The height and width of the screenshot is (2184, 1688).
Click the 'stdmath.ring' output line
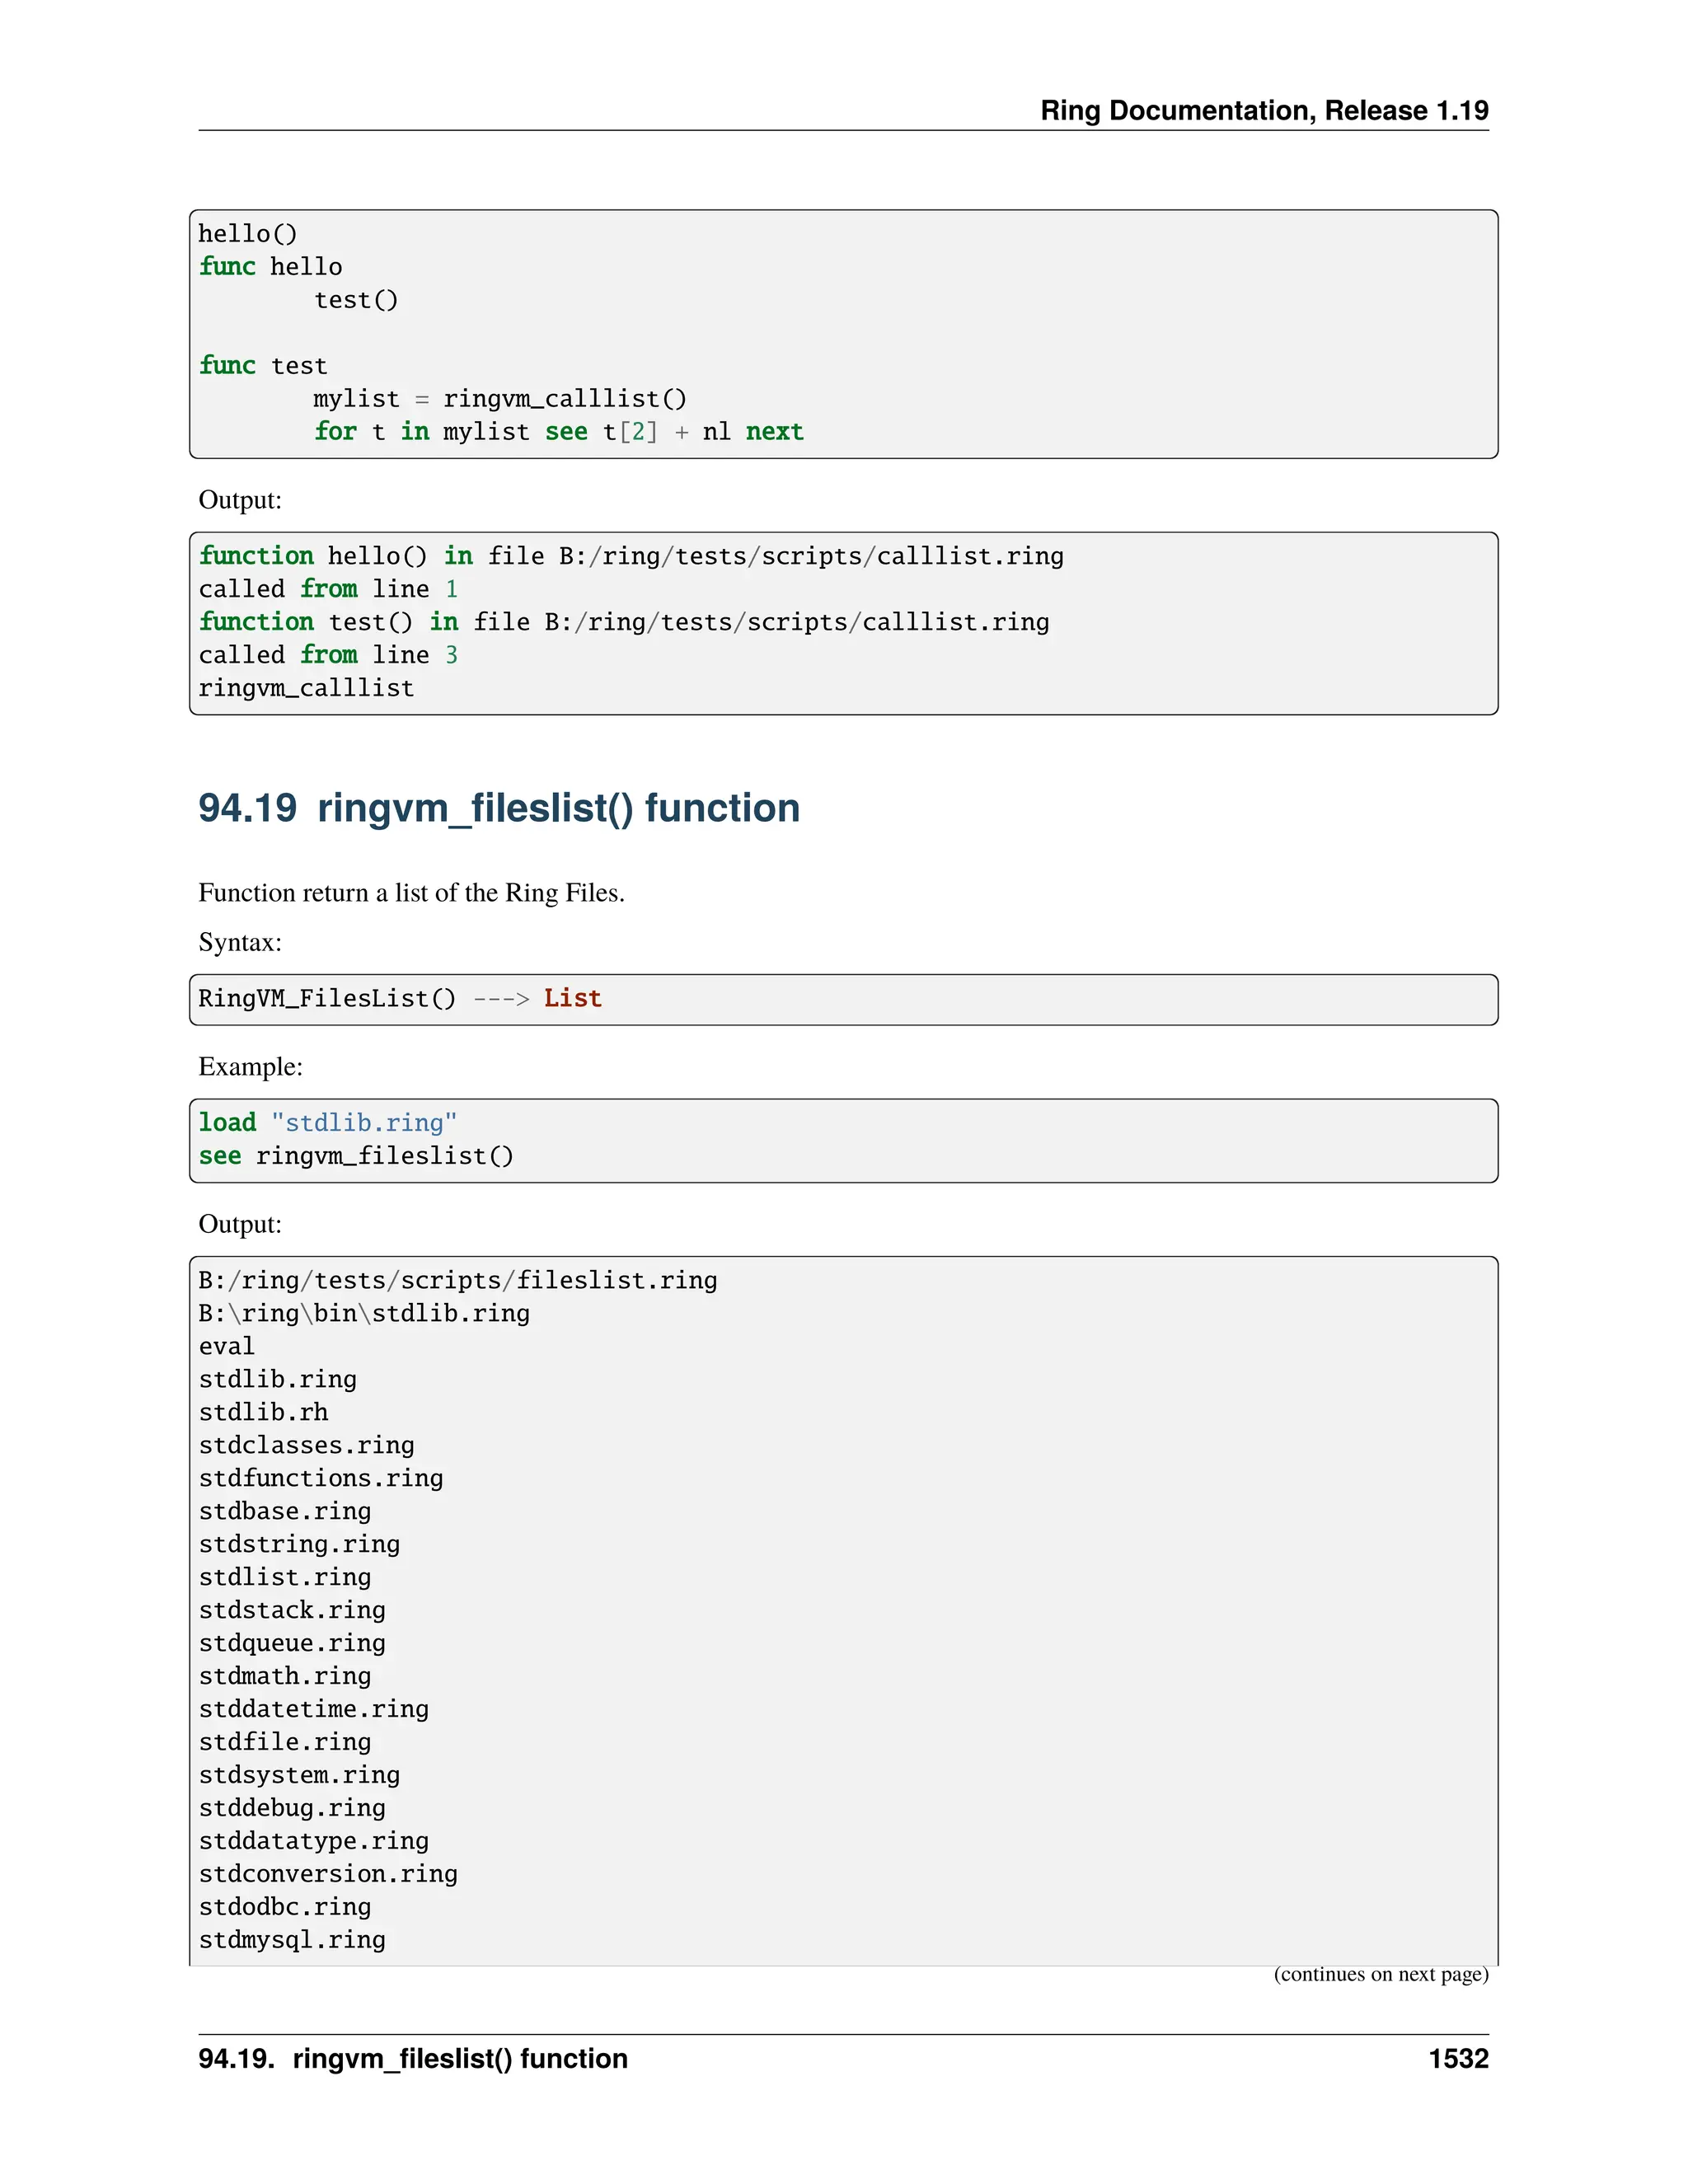click(x=285, y=1676)
